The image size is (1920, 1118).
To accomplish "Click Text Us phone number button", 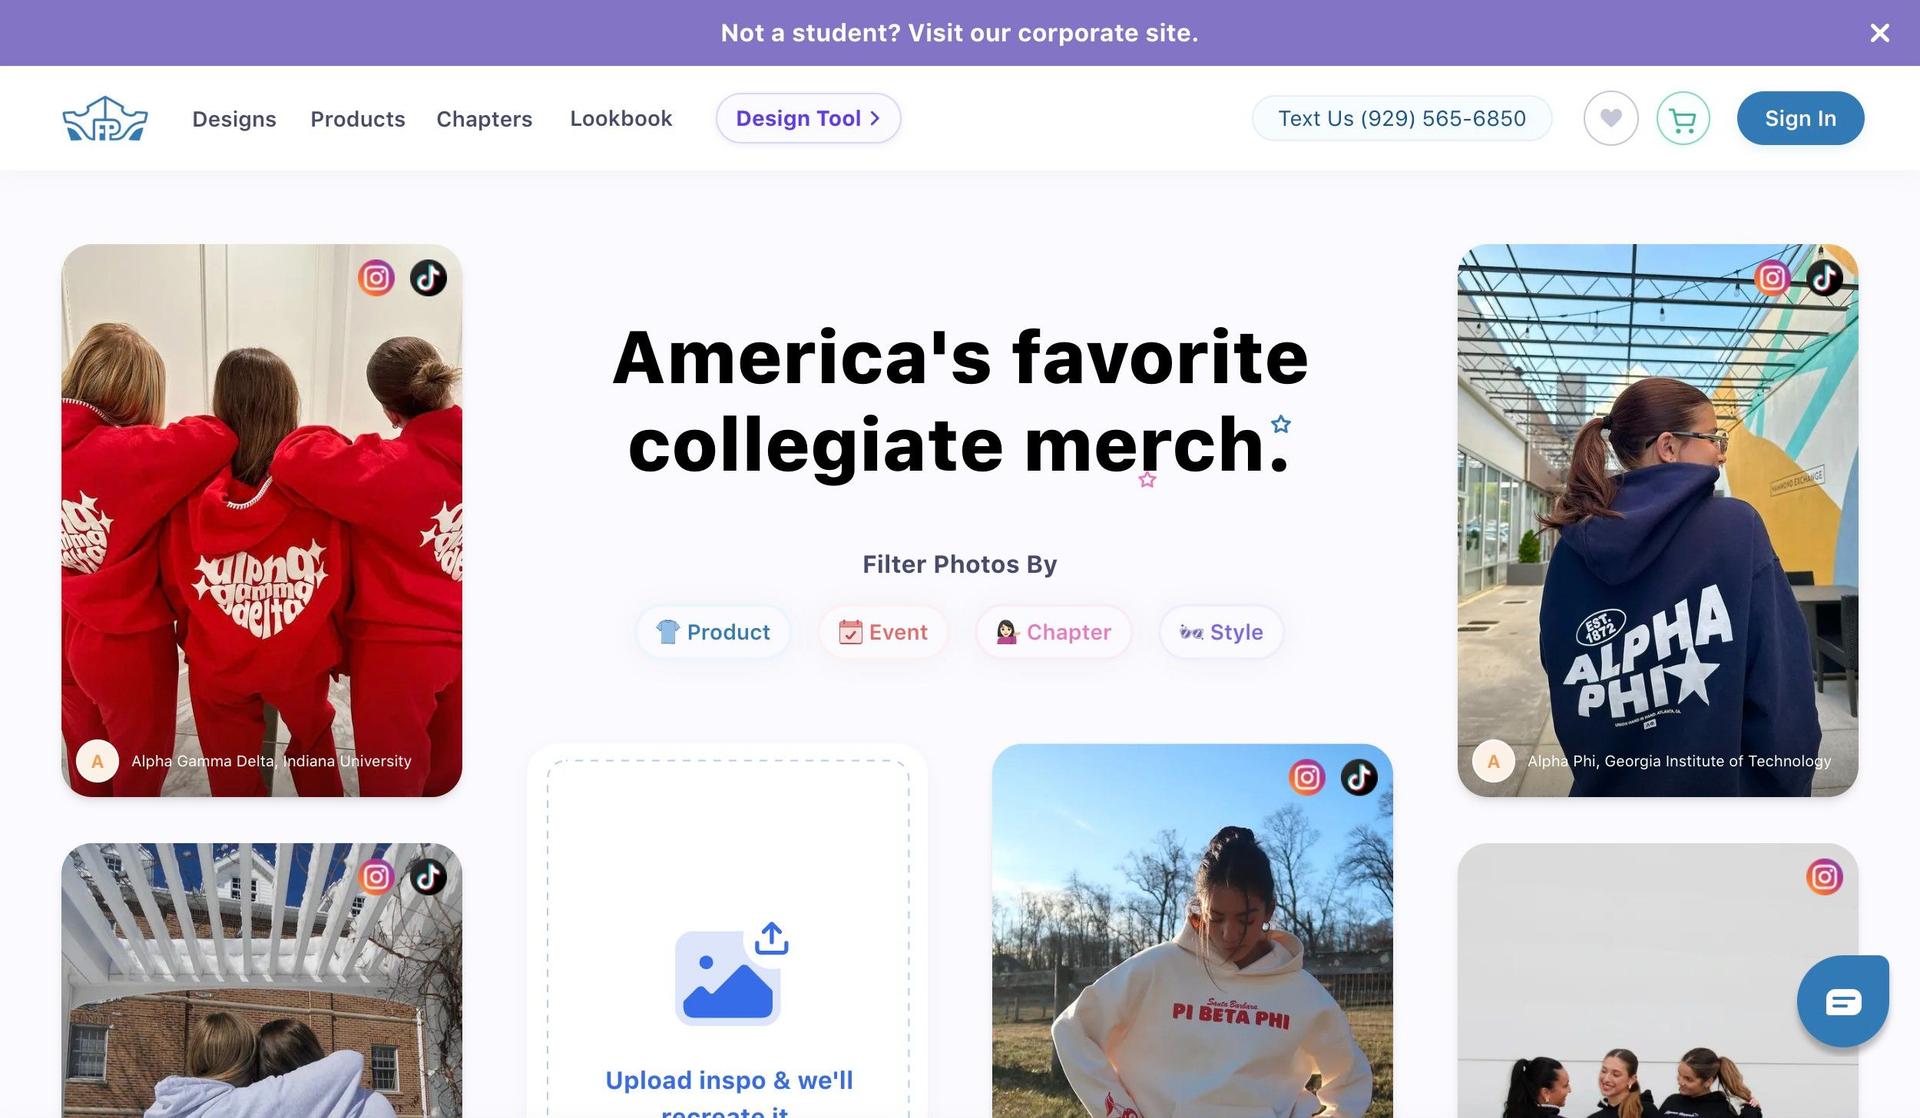I will (1401, 118).
